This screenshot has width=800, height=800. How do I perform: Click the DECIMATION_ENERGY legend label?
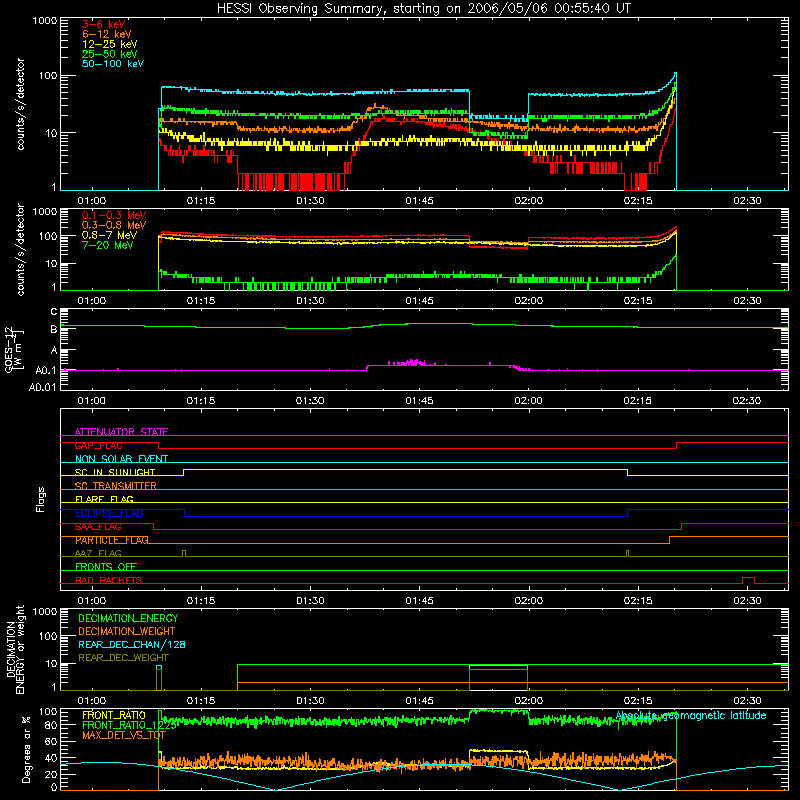pos(128,618)
